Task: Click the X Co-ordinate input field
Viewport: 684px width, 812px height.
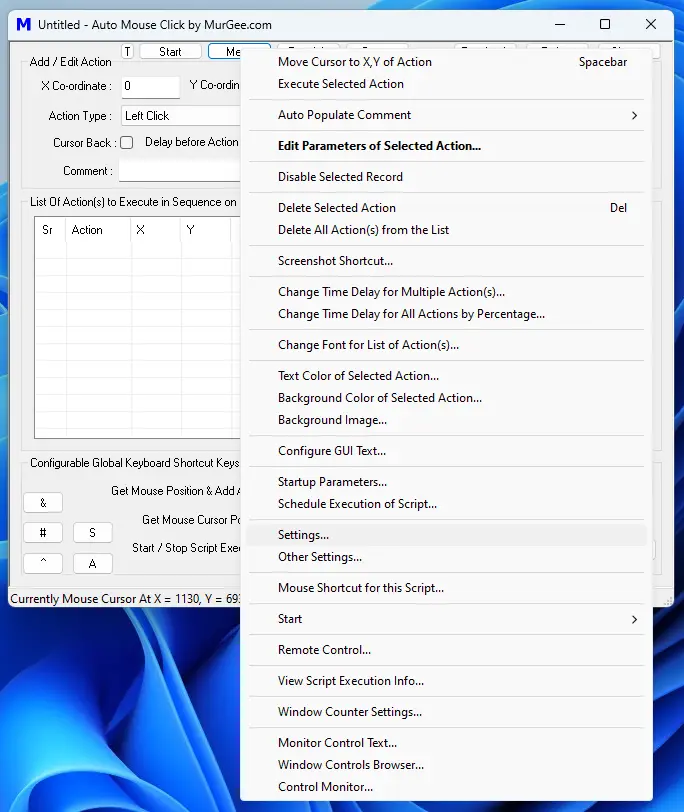Action: 151,86
